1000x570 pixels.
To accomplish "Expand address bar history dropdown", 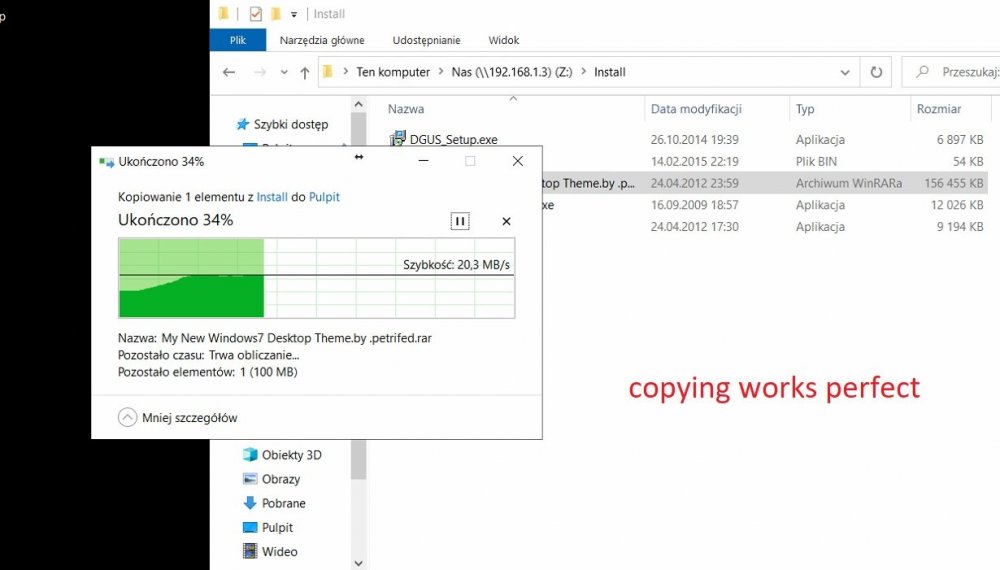I will (844, 72).
